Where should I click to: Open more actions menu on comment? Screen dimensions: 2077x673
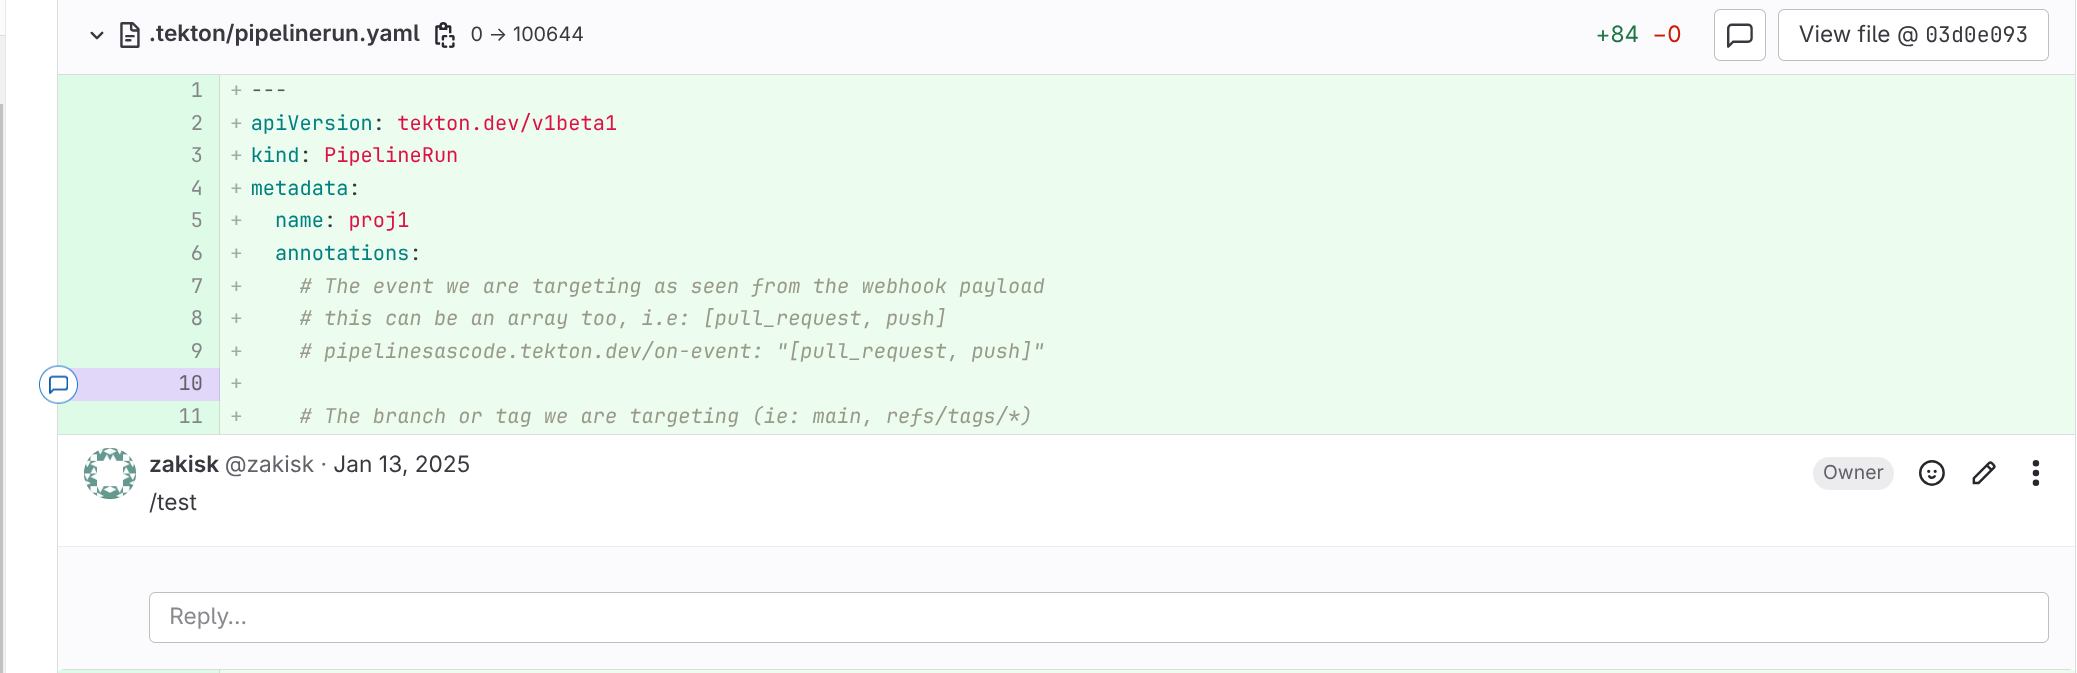click(x=2035, y=473)
